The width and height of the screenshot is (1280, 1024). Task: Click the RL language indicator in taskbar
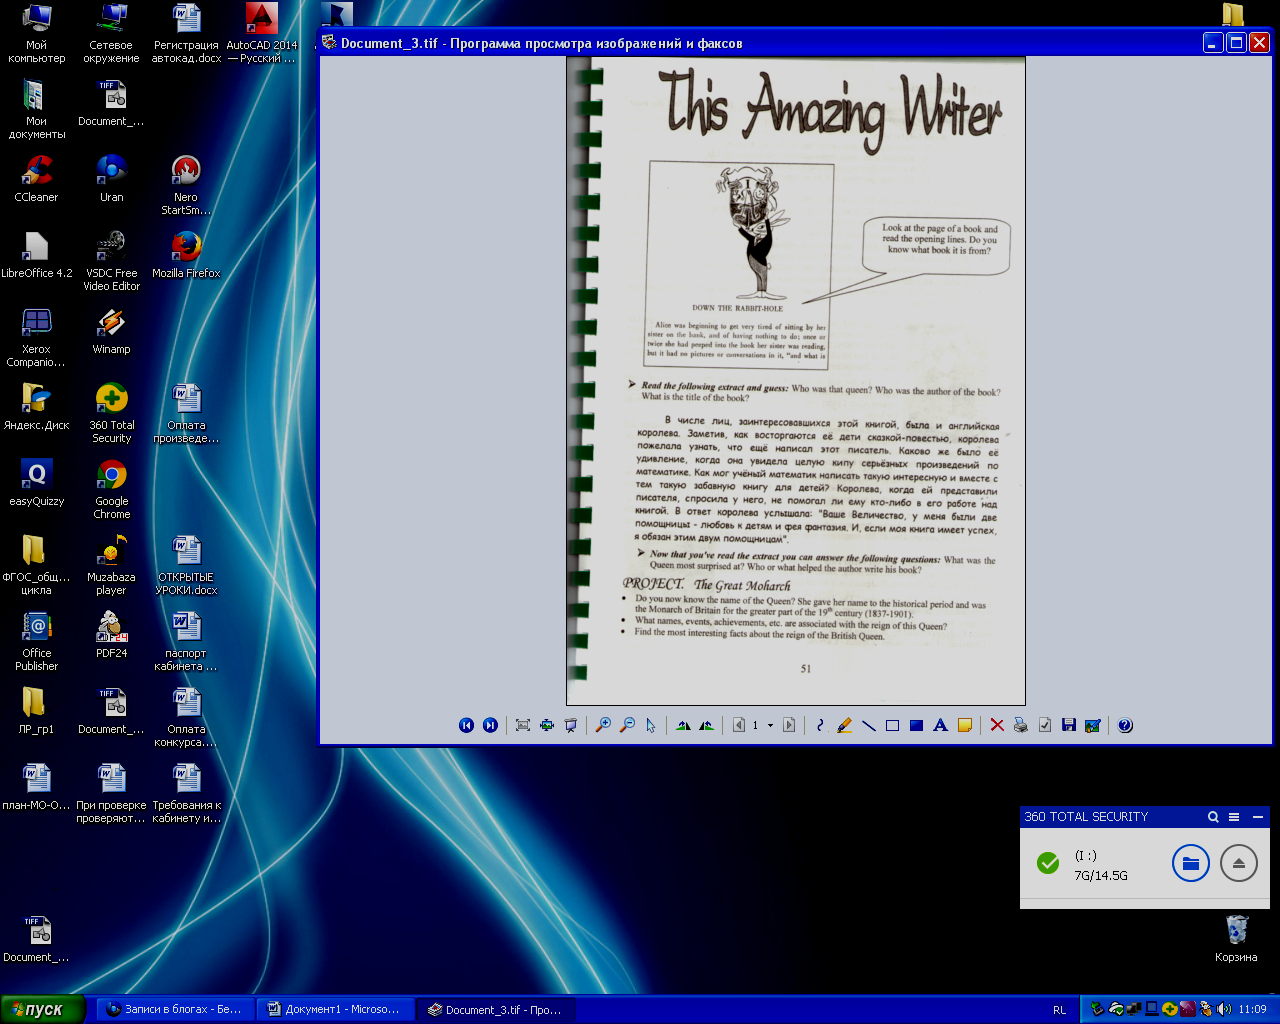[x=1059, y=1010]
